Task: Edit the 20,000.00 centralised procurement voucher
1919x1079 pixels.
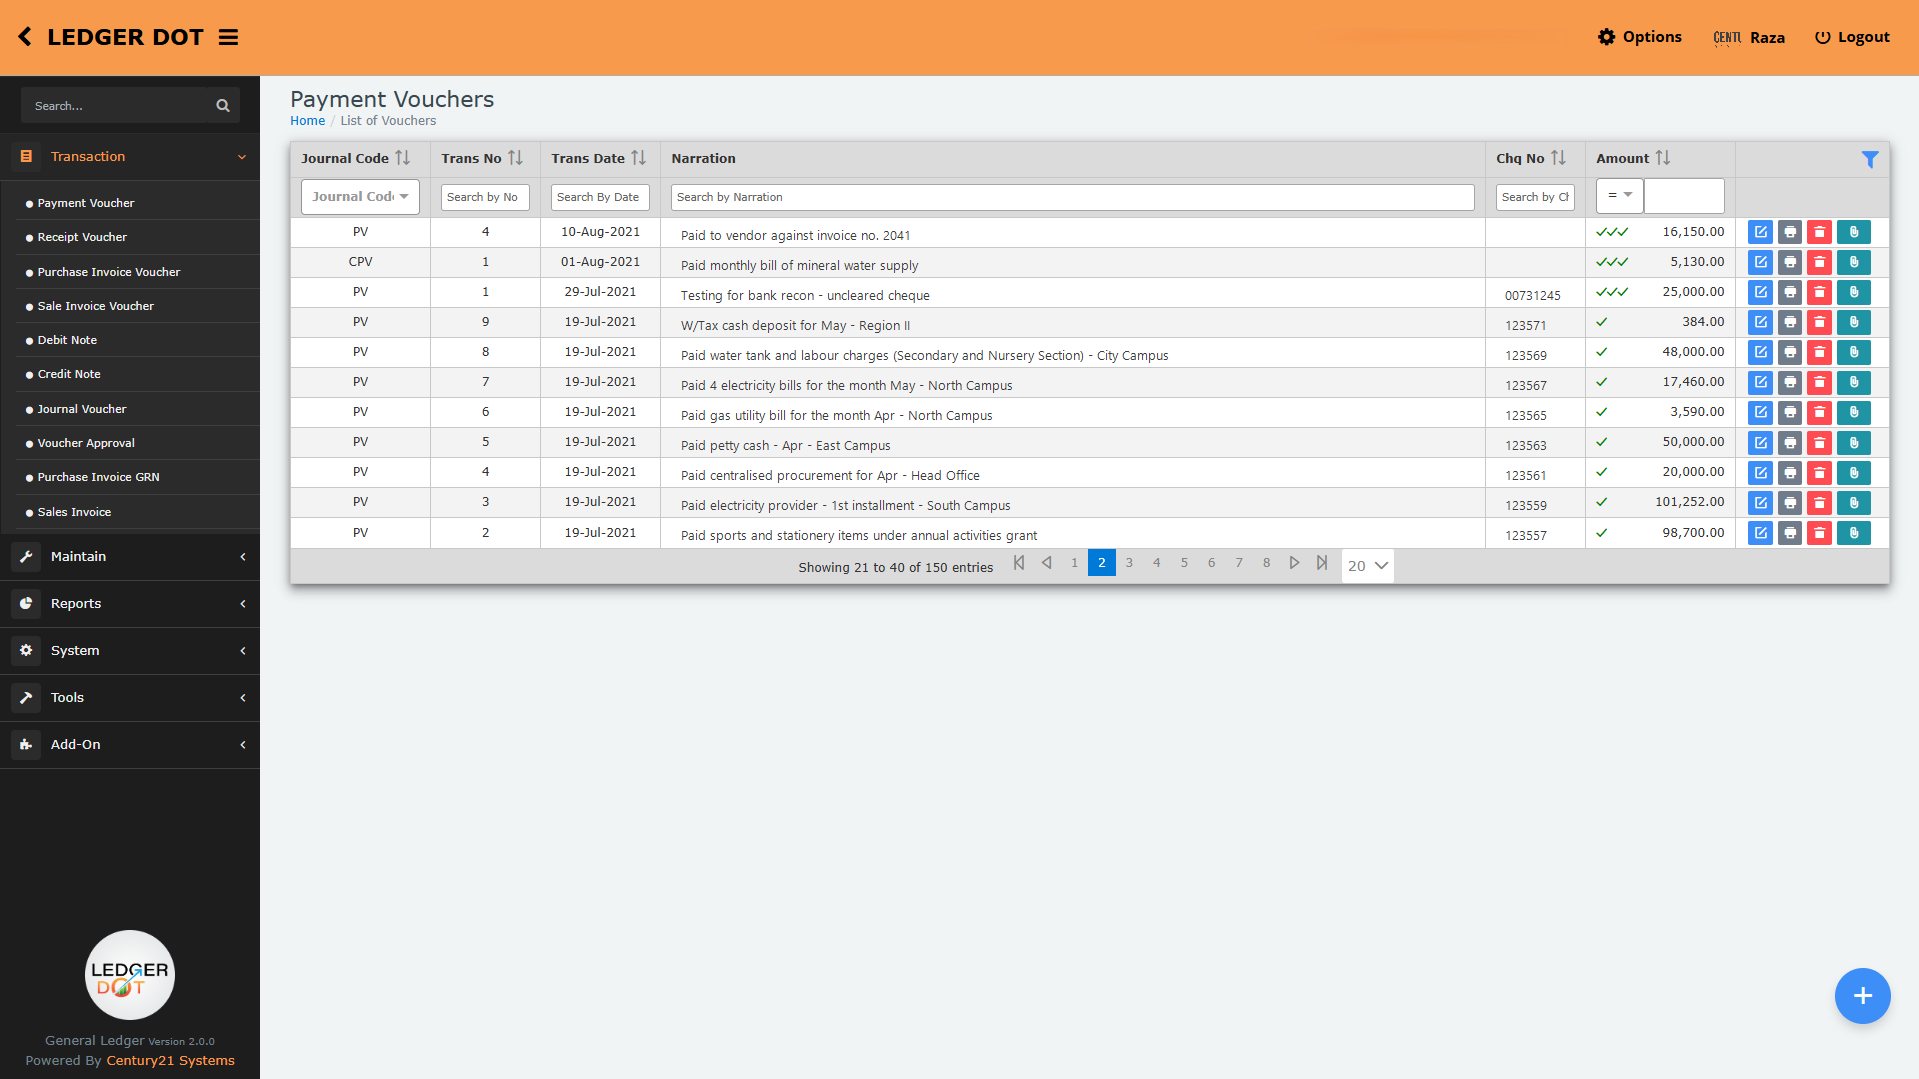Action: [1760, 472]
